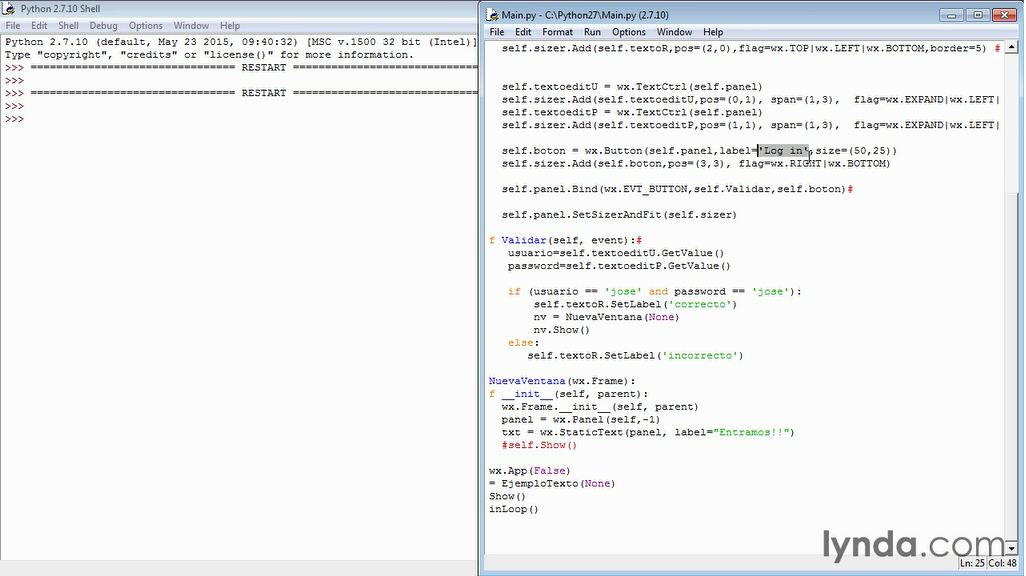Open File menu in Python Shell window
The image size is (1026, 576).
12,26
